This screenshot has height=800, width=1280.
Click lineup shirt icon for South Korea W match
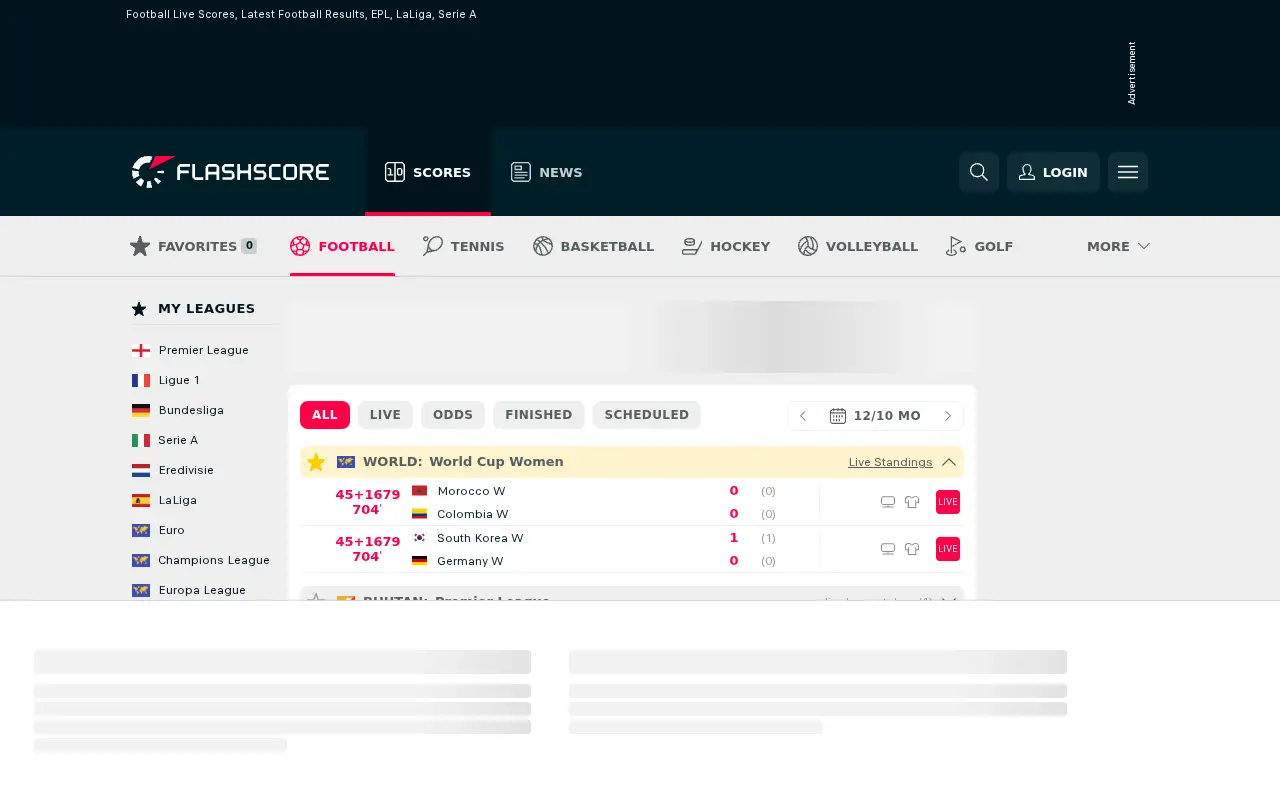[912, 549]
